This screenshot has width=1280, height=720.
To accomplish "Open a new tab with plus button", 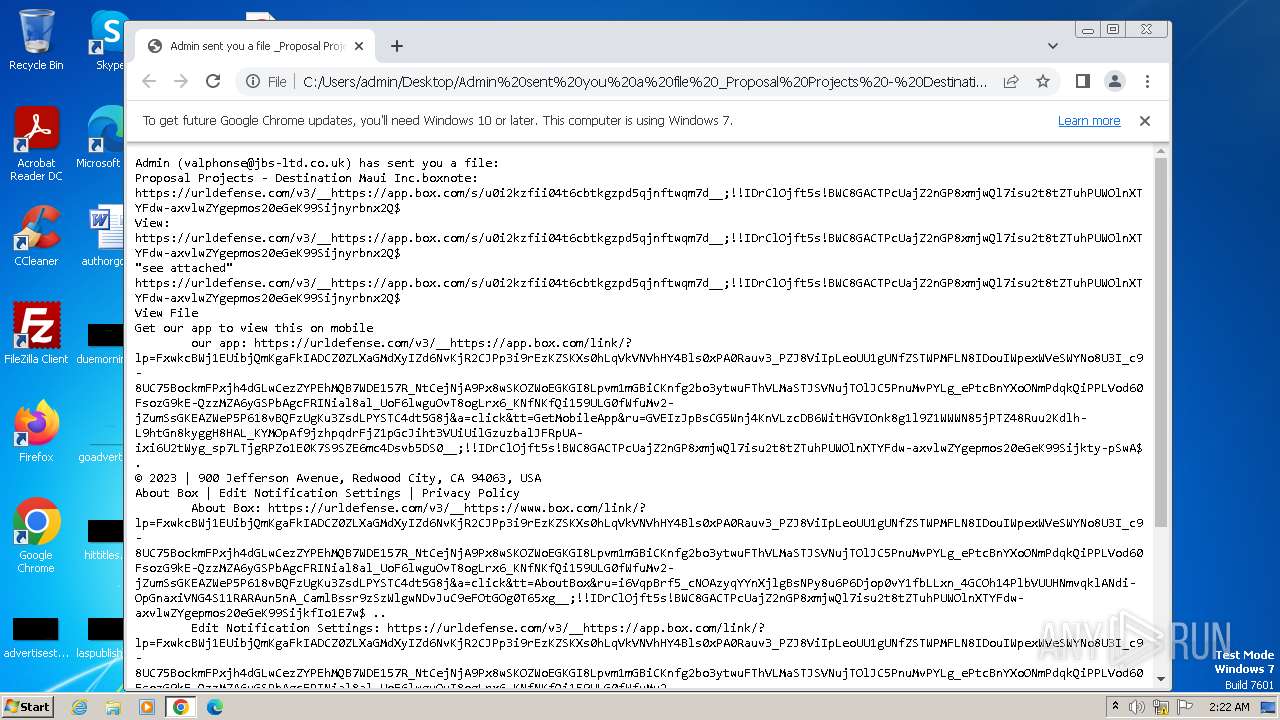I will coord(397,46).
